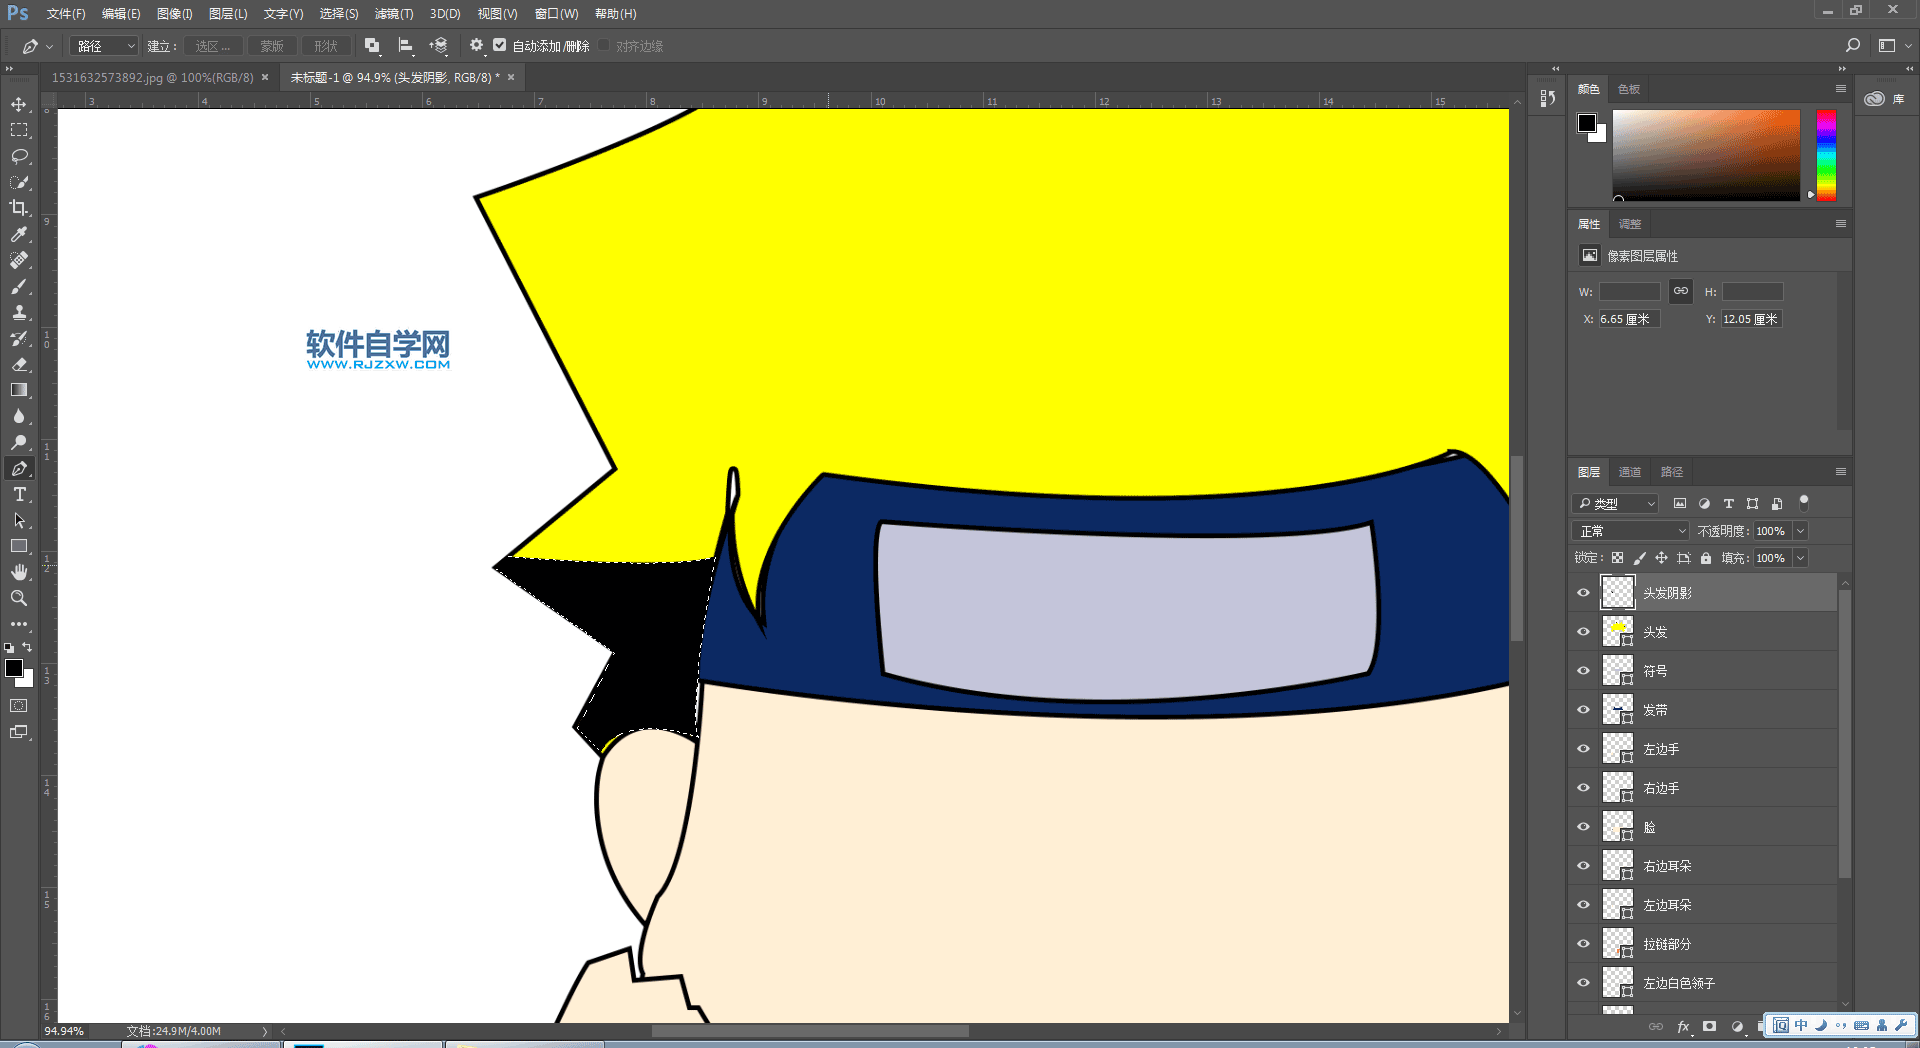Open the 正常 blend mode dropdown

coord(1631,531)
